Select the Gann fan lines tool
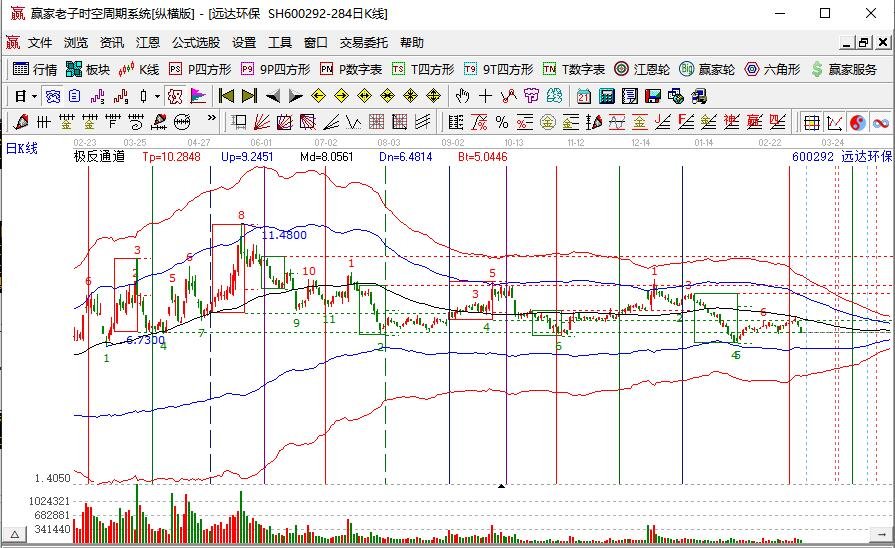 261,122
